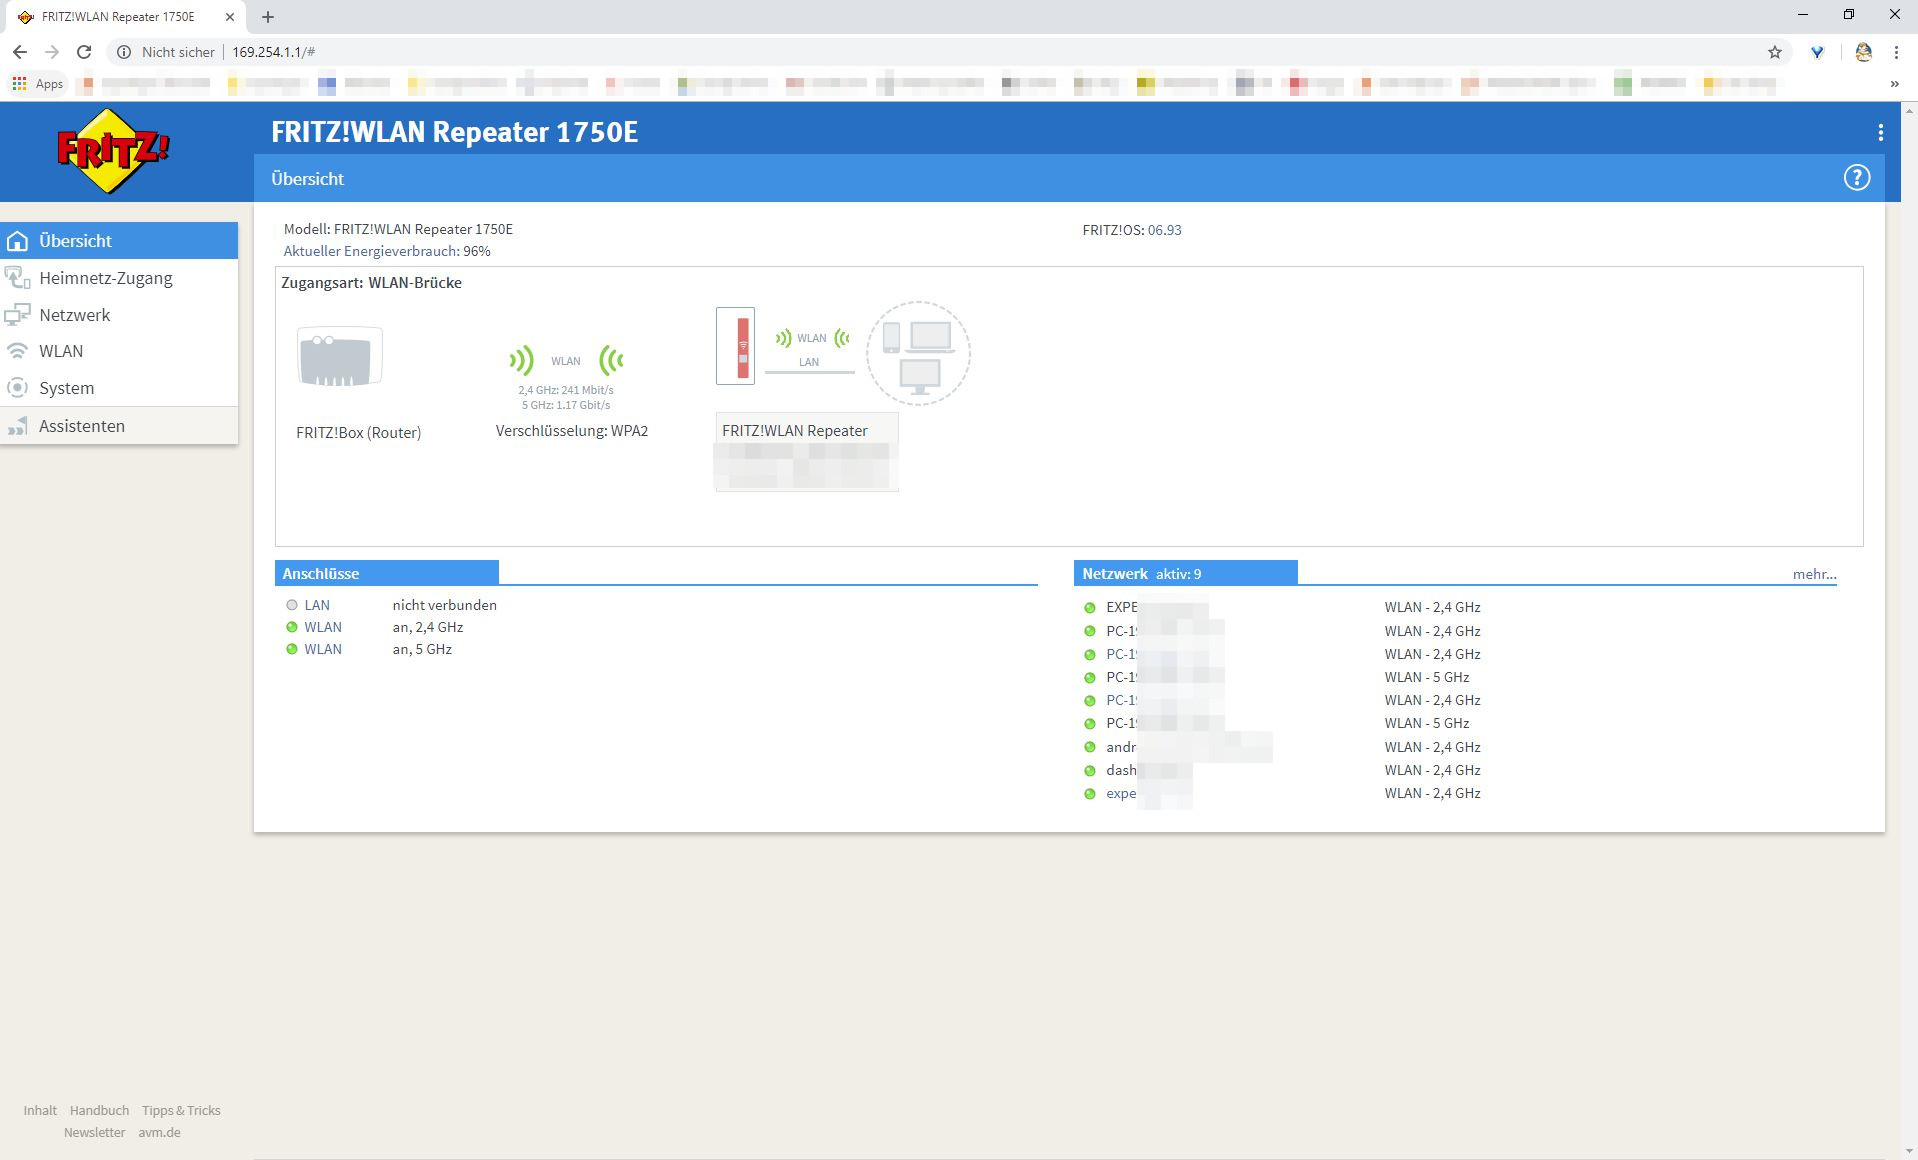This screenshot has width=1918, height=1160.
Task: Click the browser back arrow
Action: 20,52
